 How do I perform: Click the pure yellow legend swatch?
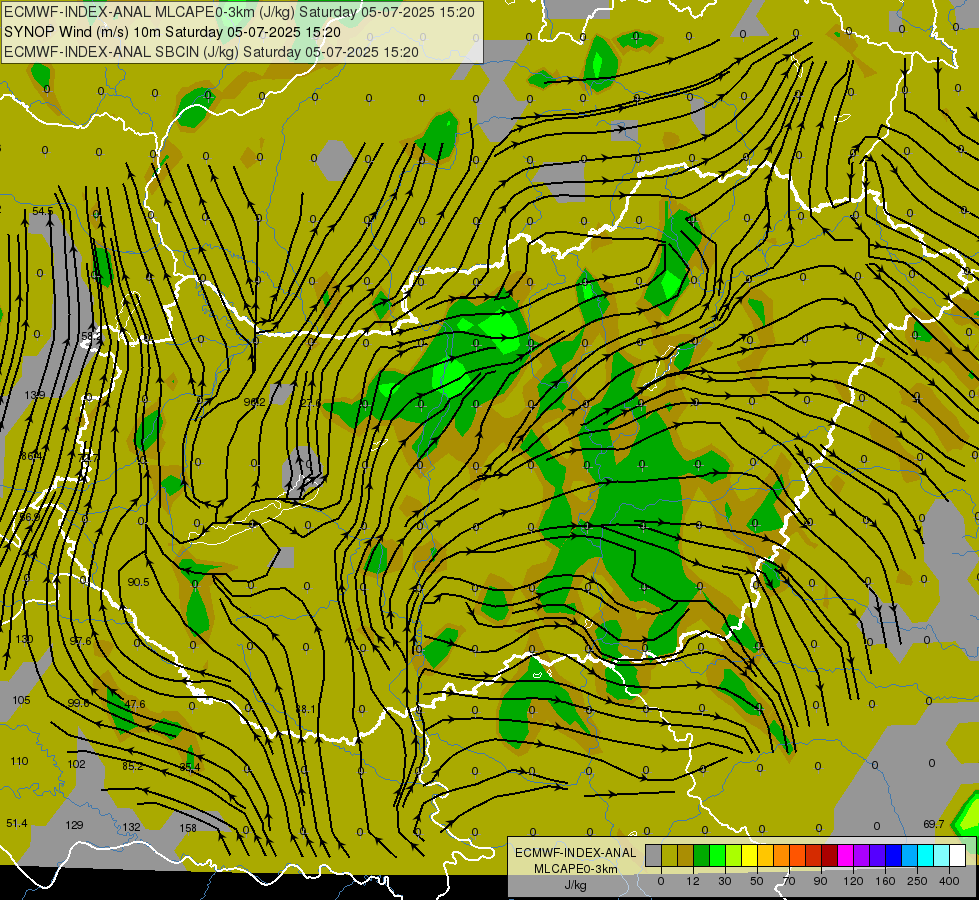pyautogui.click(x=749, y=855)
